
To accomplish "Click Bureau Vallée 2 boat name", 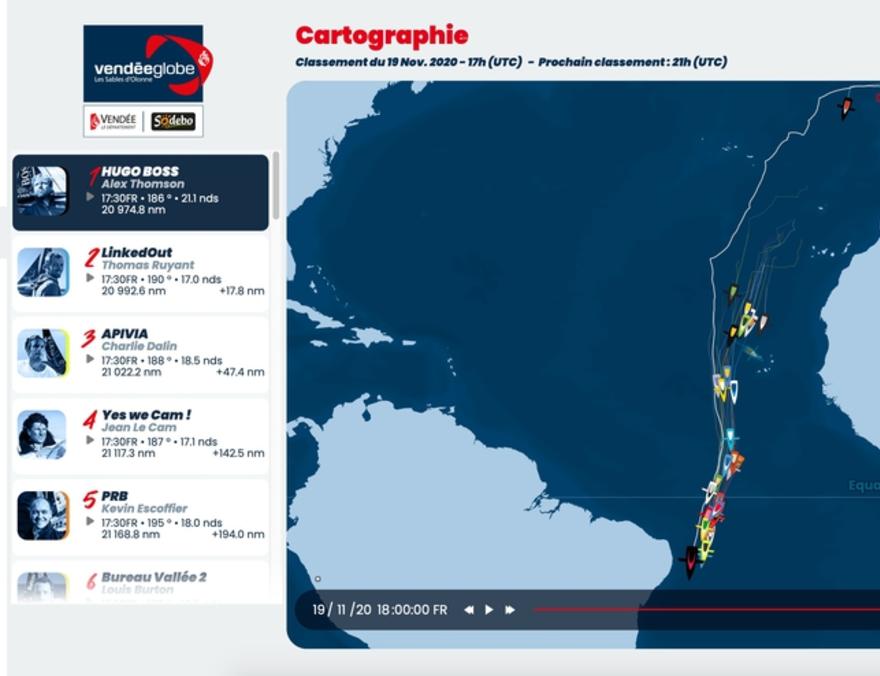I will click(154, 577).
